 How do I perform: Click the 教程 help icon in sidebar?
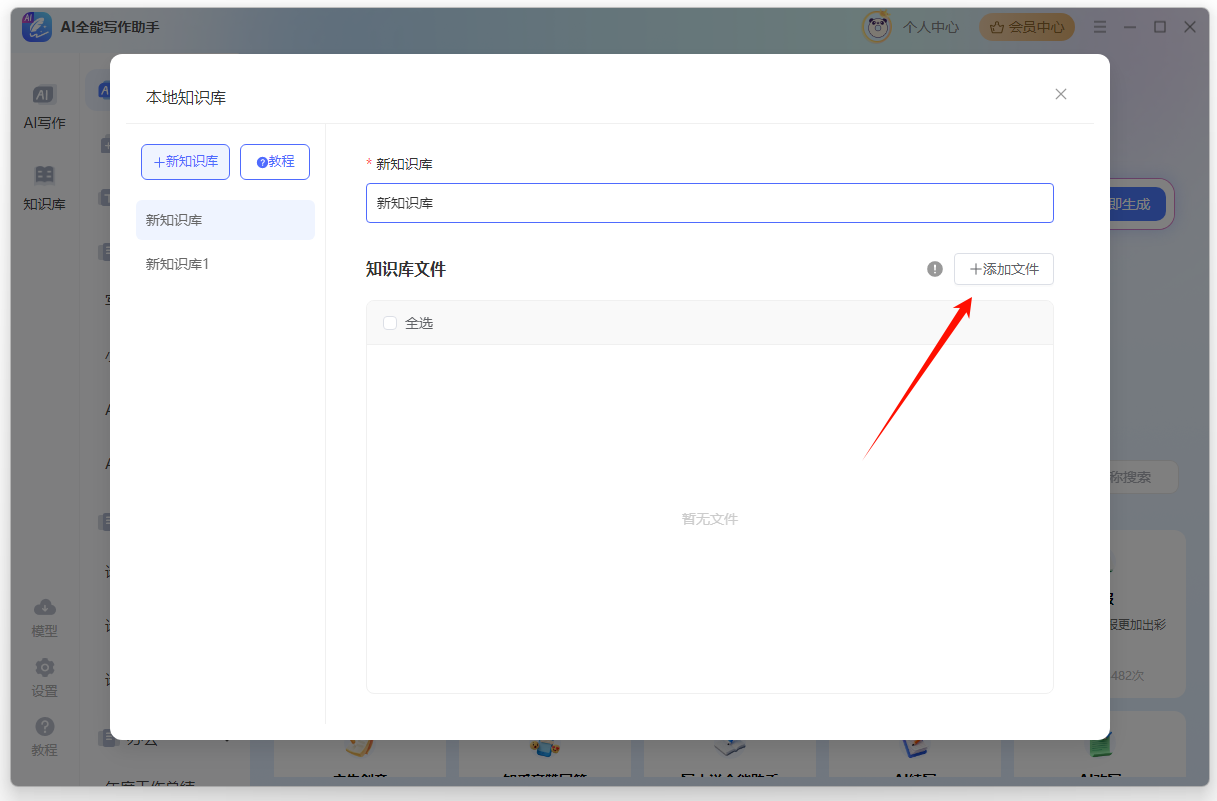click(x=44, y=727)
